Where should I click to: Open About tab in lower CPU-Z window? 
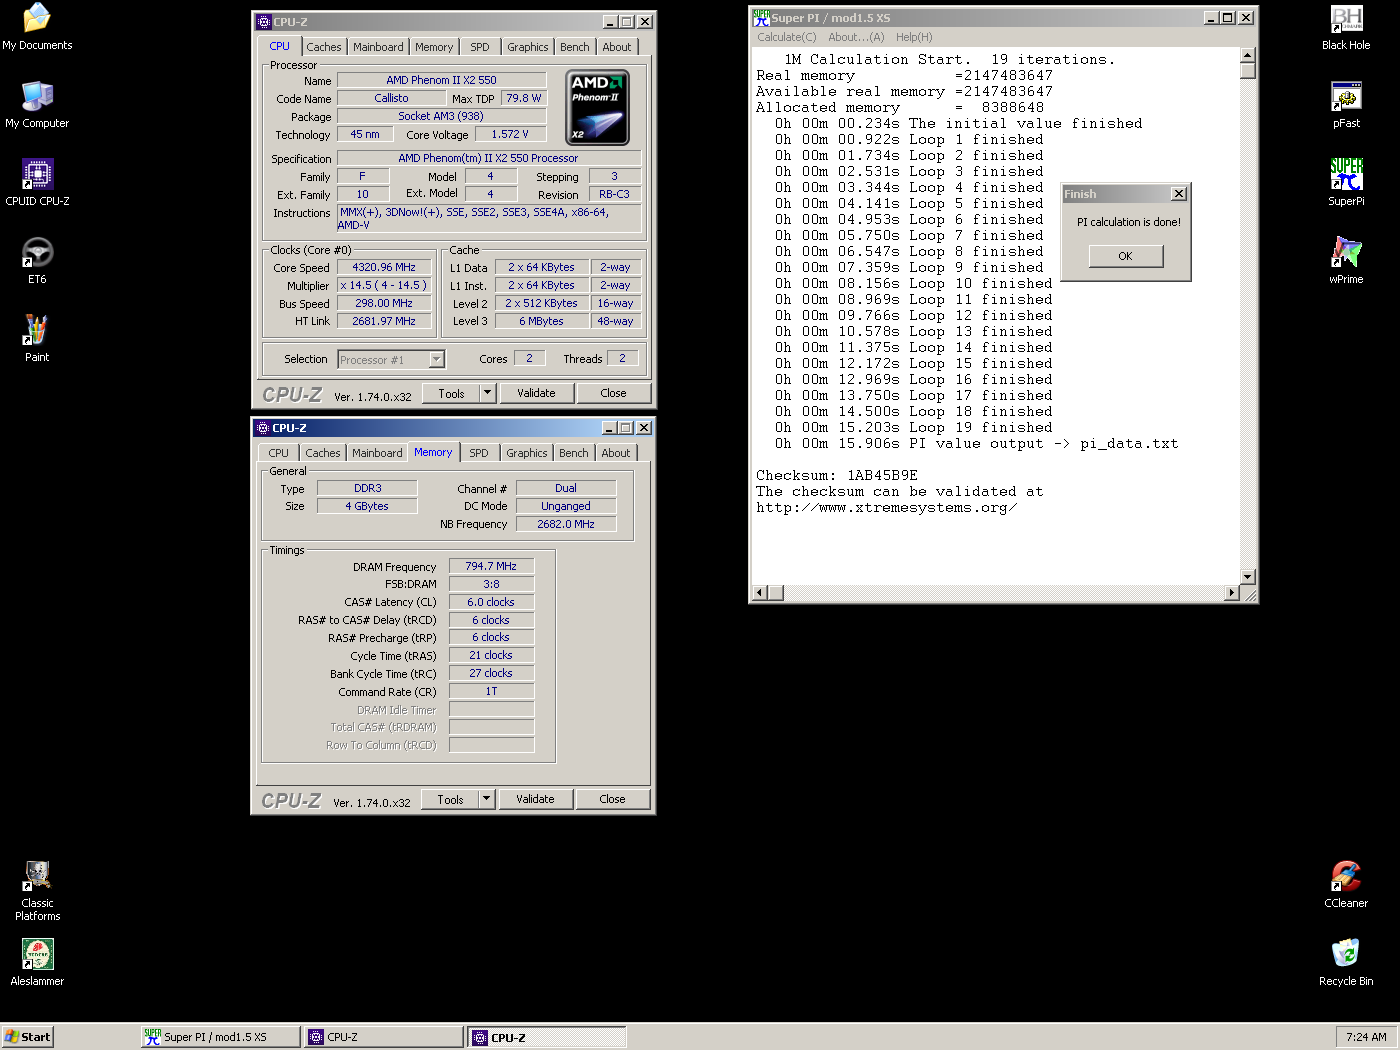tap(616, 453)
